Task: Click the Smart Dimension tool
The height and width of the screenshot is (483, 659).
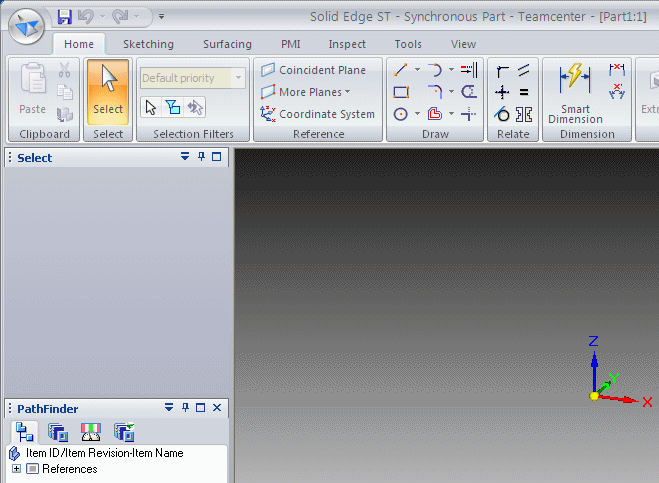Action: [575, 94]
